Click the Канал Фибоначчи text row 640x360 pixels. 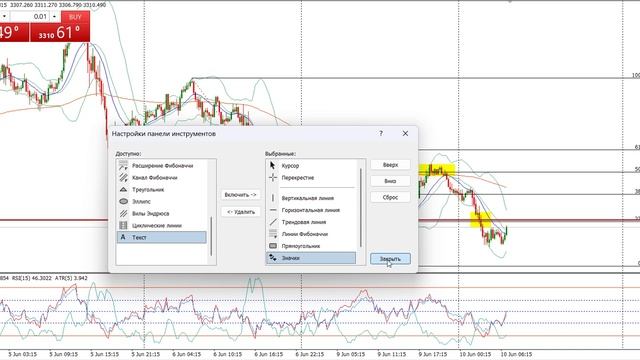(162, 178)
